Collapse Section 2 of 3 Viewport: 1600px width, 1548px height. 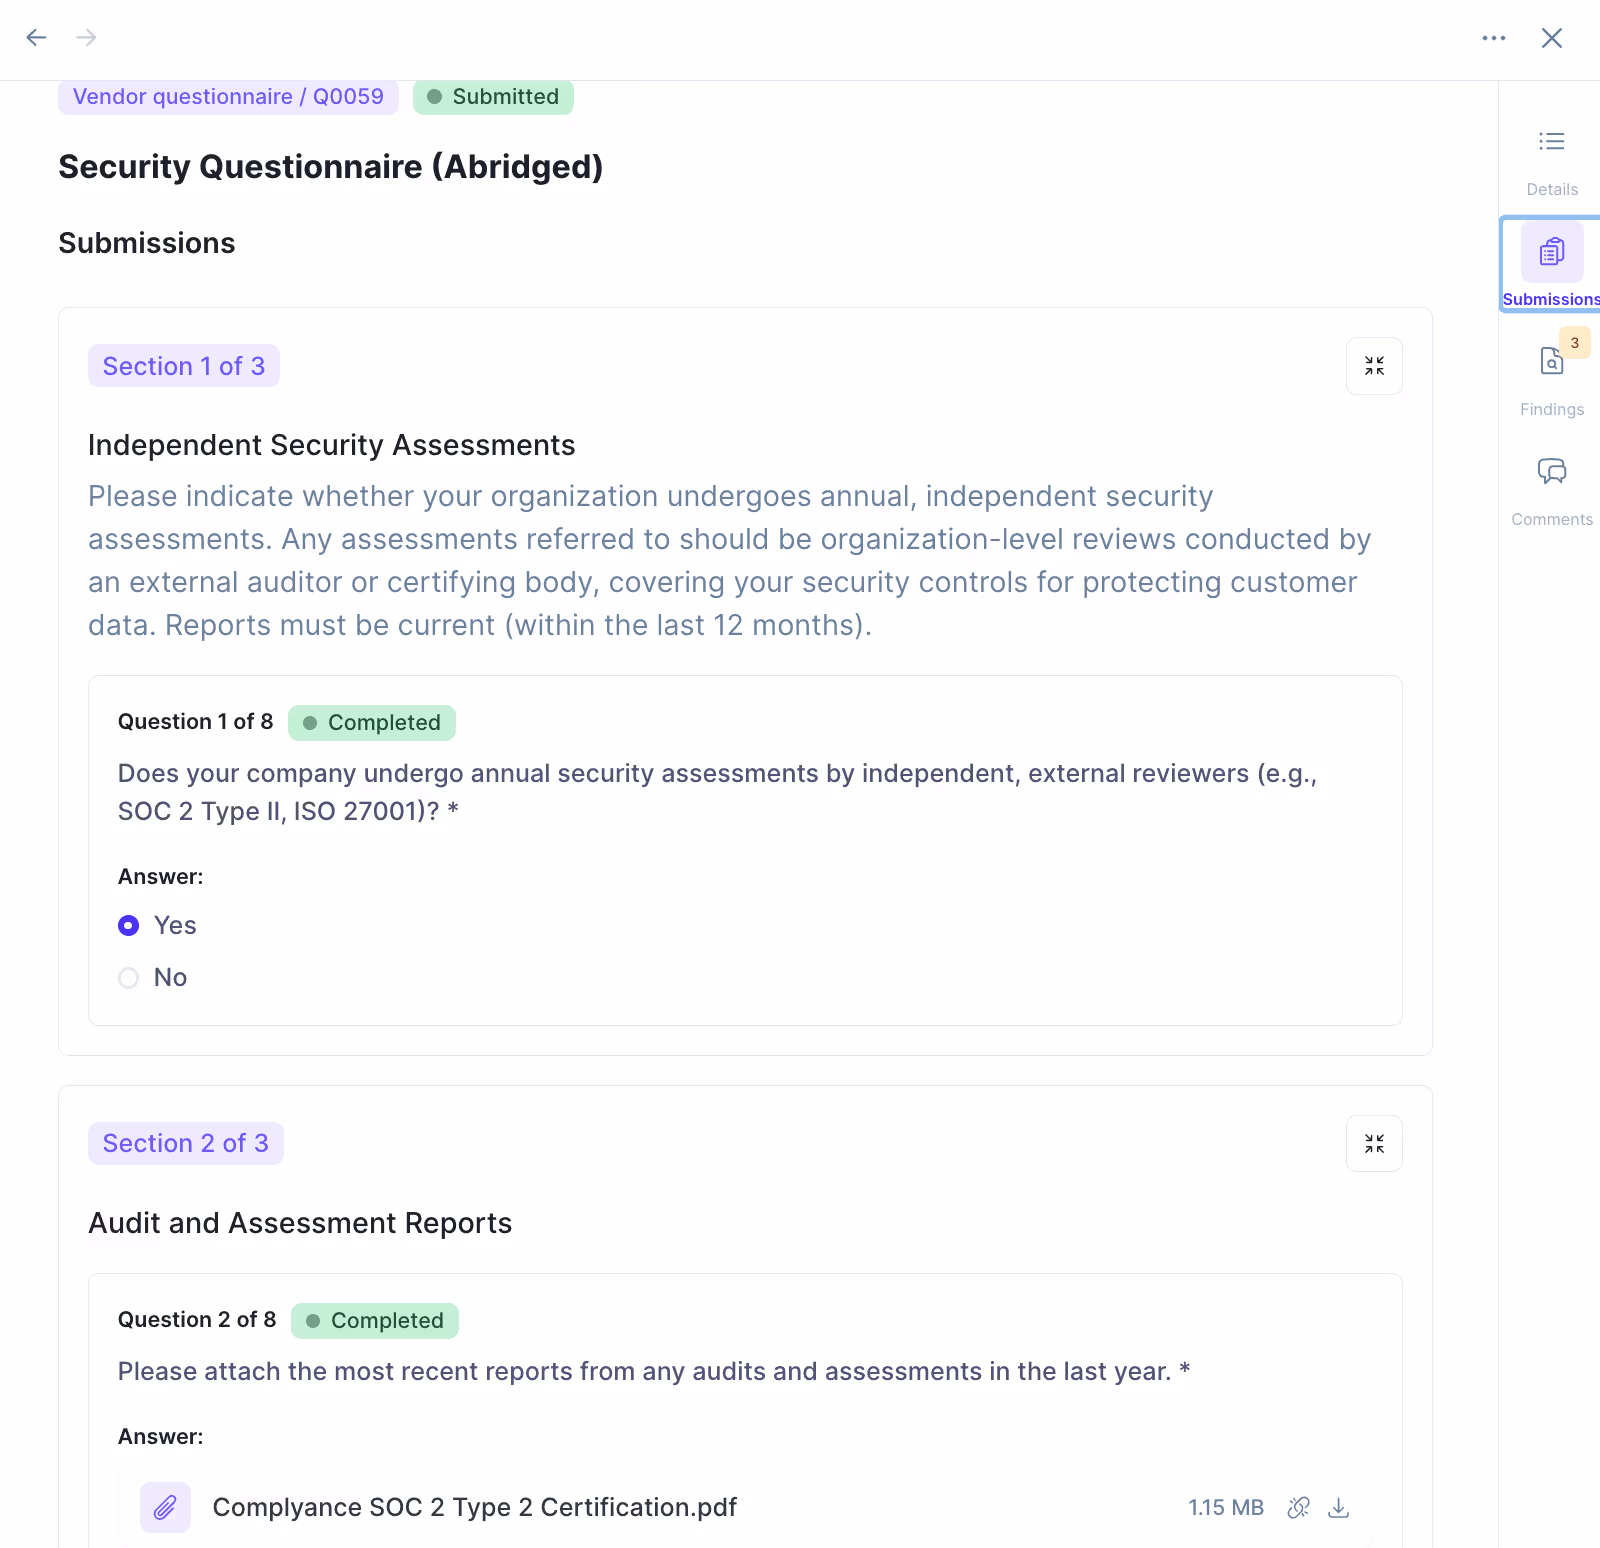(x=1374, y=1143)
